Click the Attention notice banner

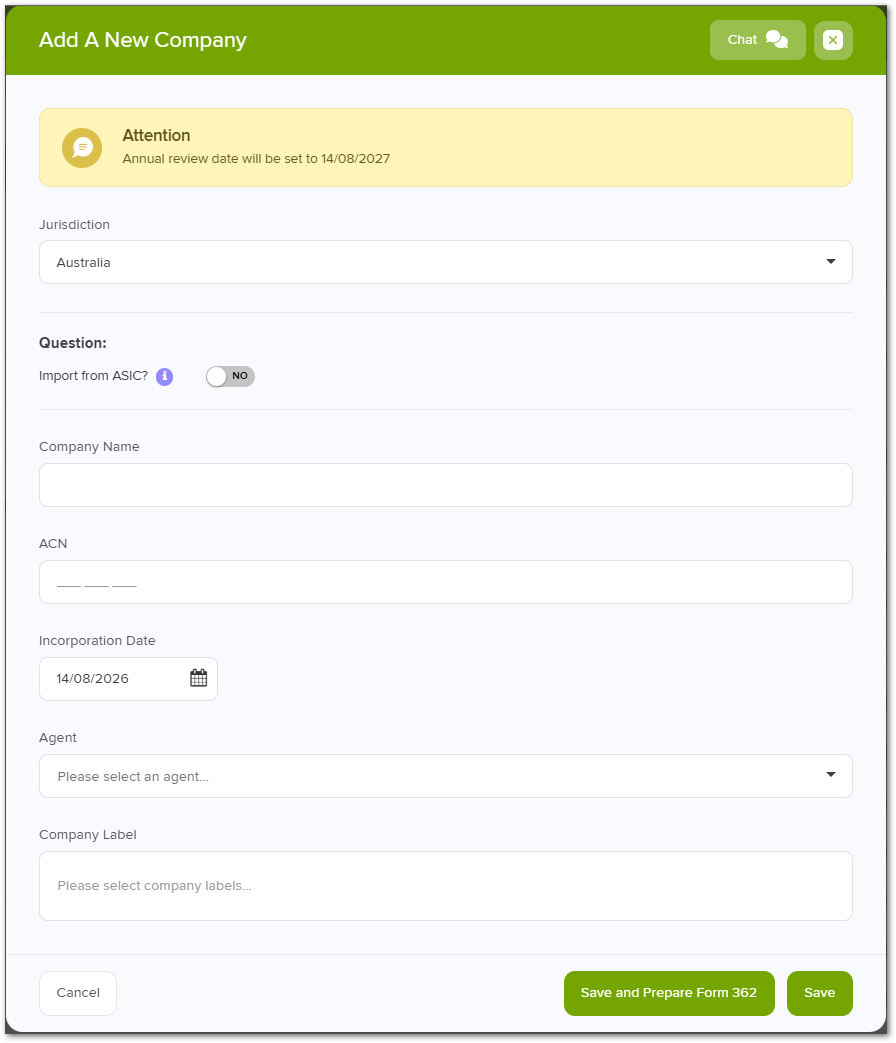pyautogui.click(x=446, y=148)
